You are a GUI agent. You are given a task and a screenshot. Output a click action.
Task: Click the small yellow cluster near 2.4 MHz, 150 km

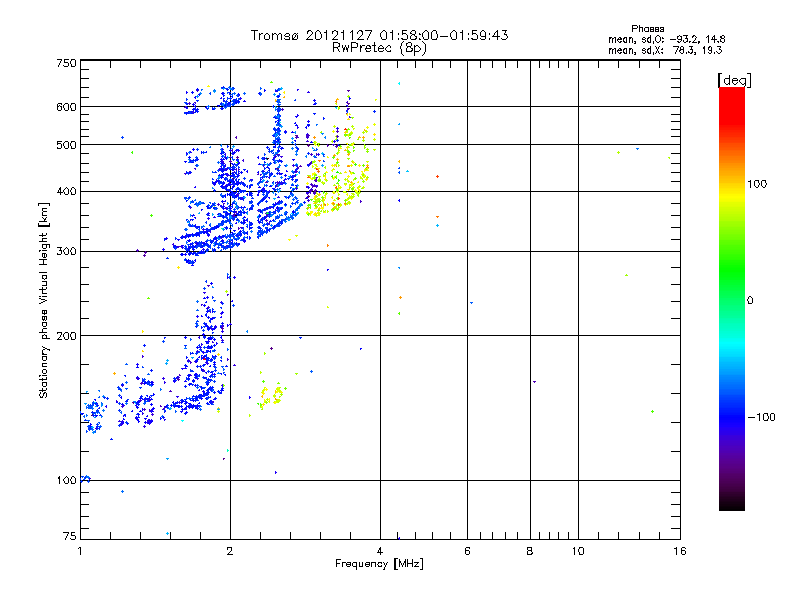[270, 395]
